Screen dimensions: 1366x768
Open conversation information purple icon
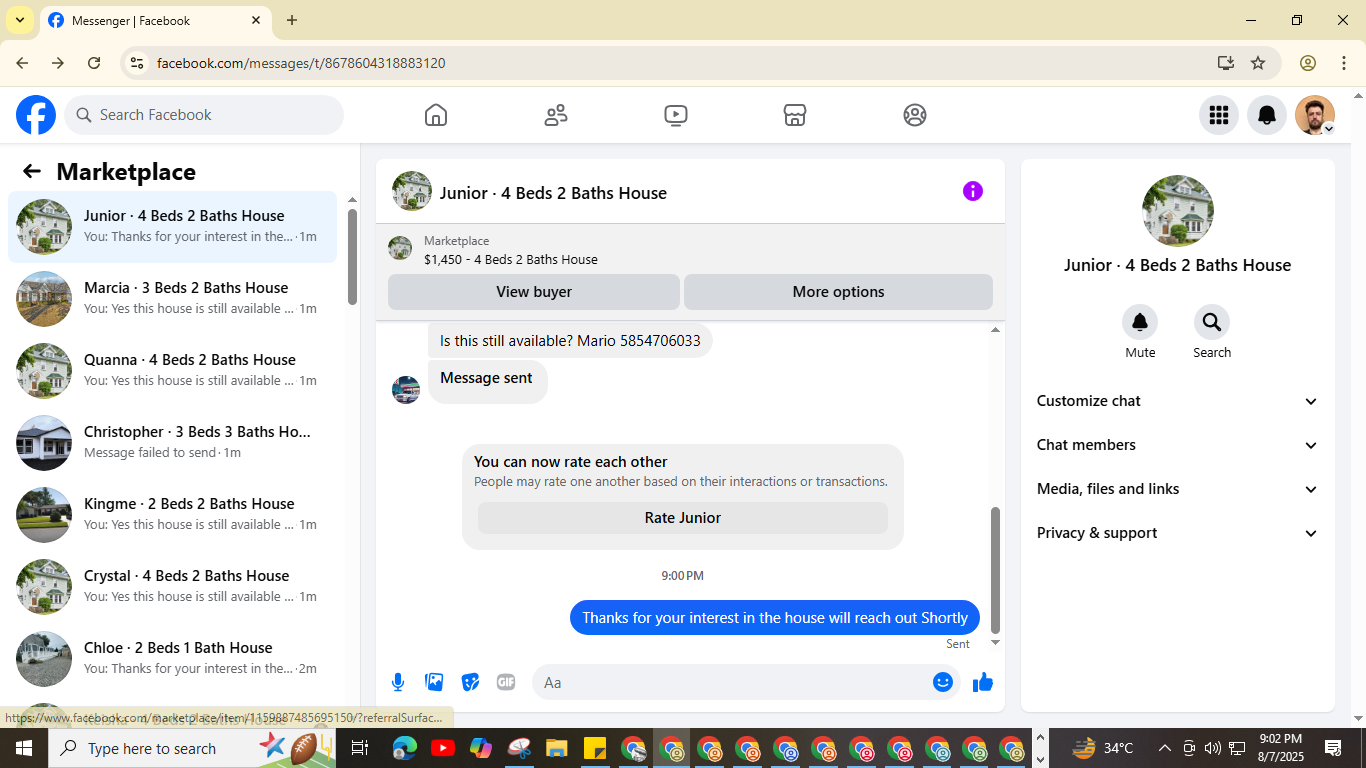973,191
